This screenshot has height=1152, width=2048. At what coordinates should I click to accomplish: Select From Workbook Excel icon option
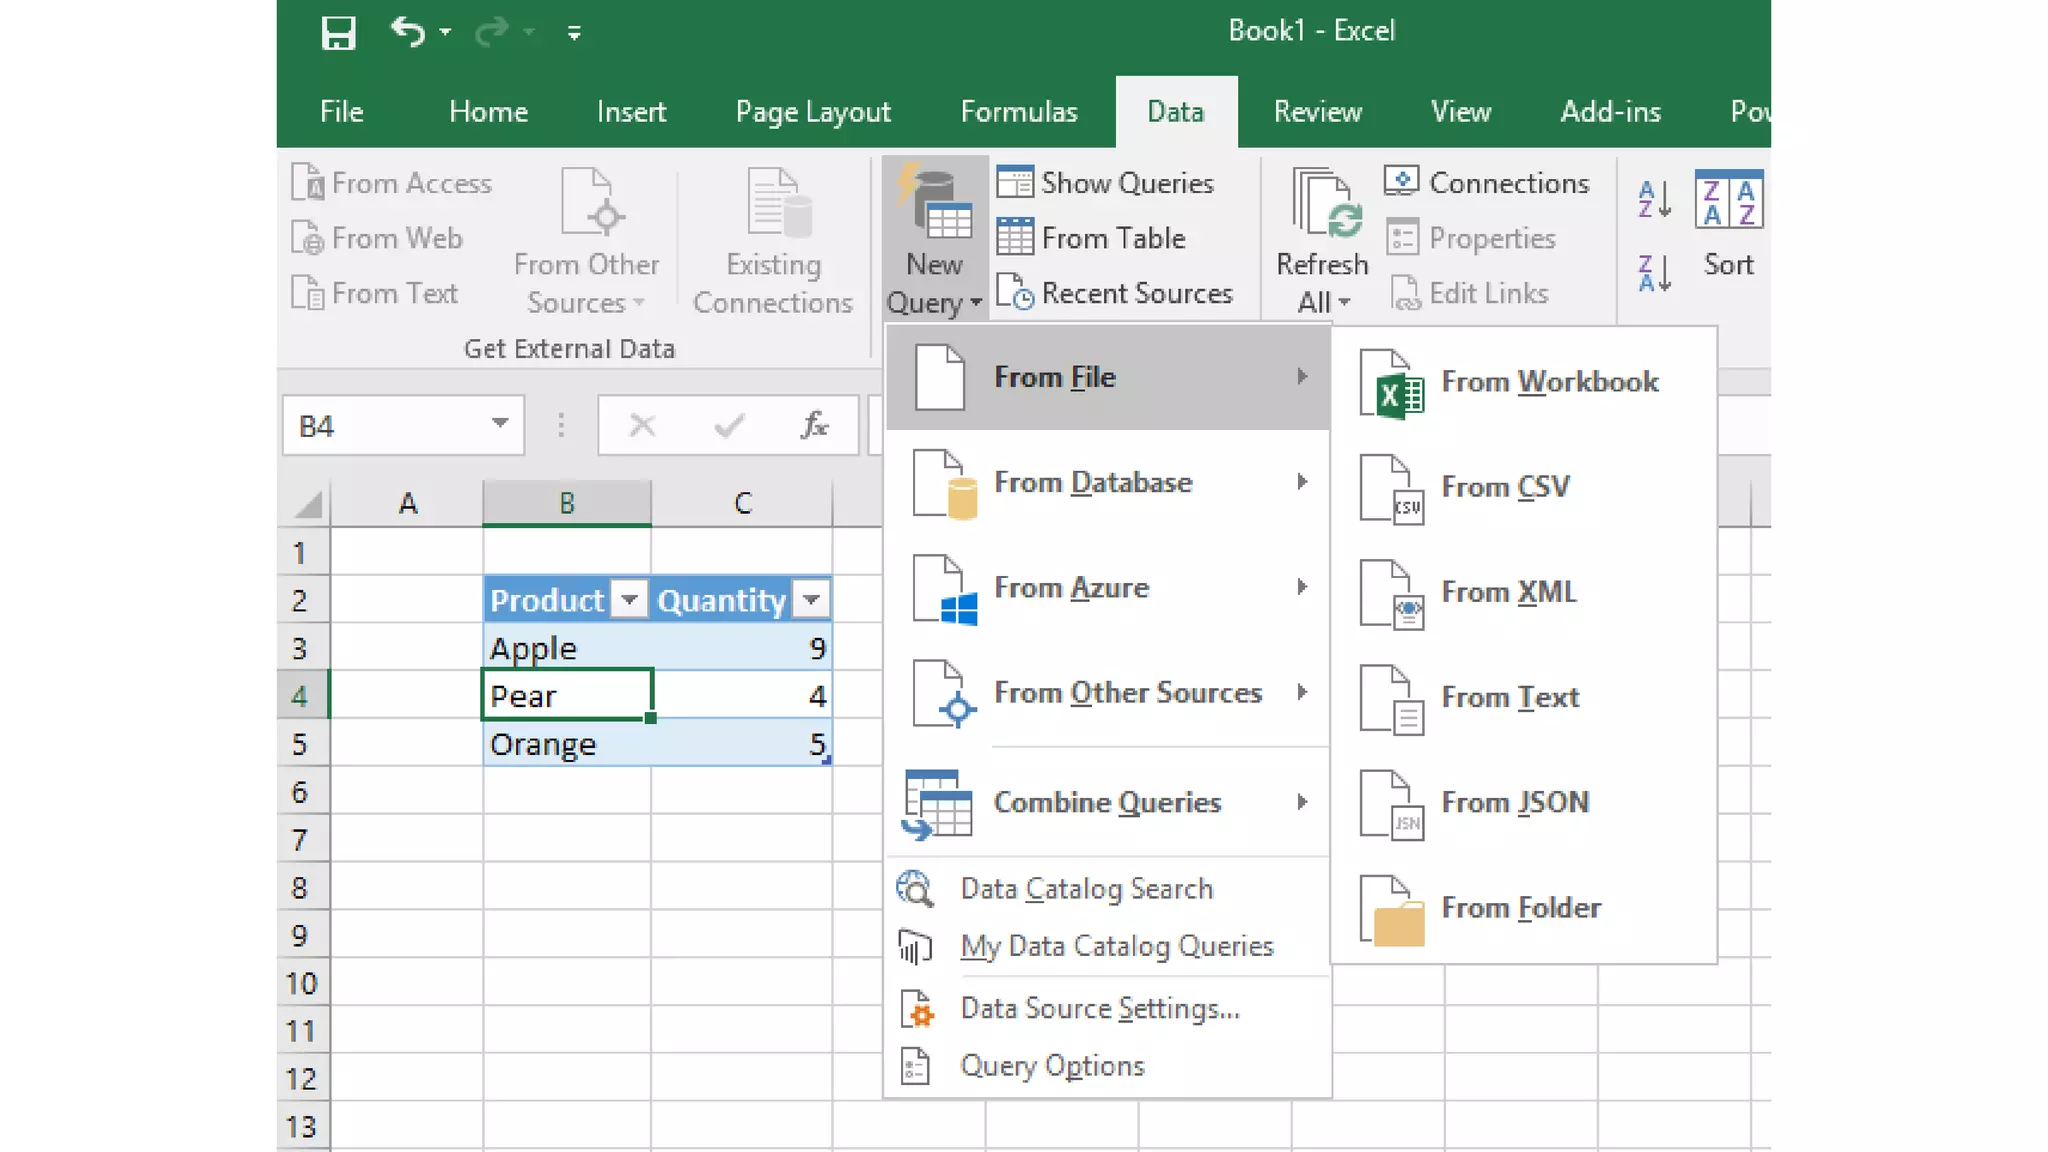1522,382
